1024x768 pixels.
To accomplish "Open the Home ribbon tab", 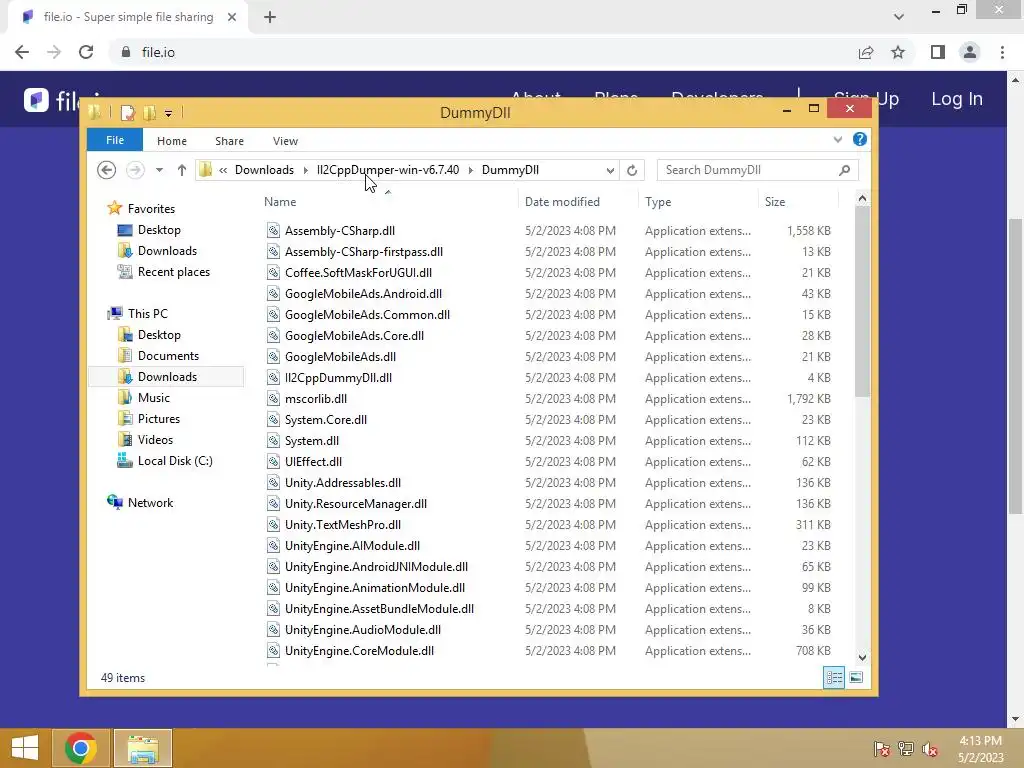I will point(172,141).
